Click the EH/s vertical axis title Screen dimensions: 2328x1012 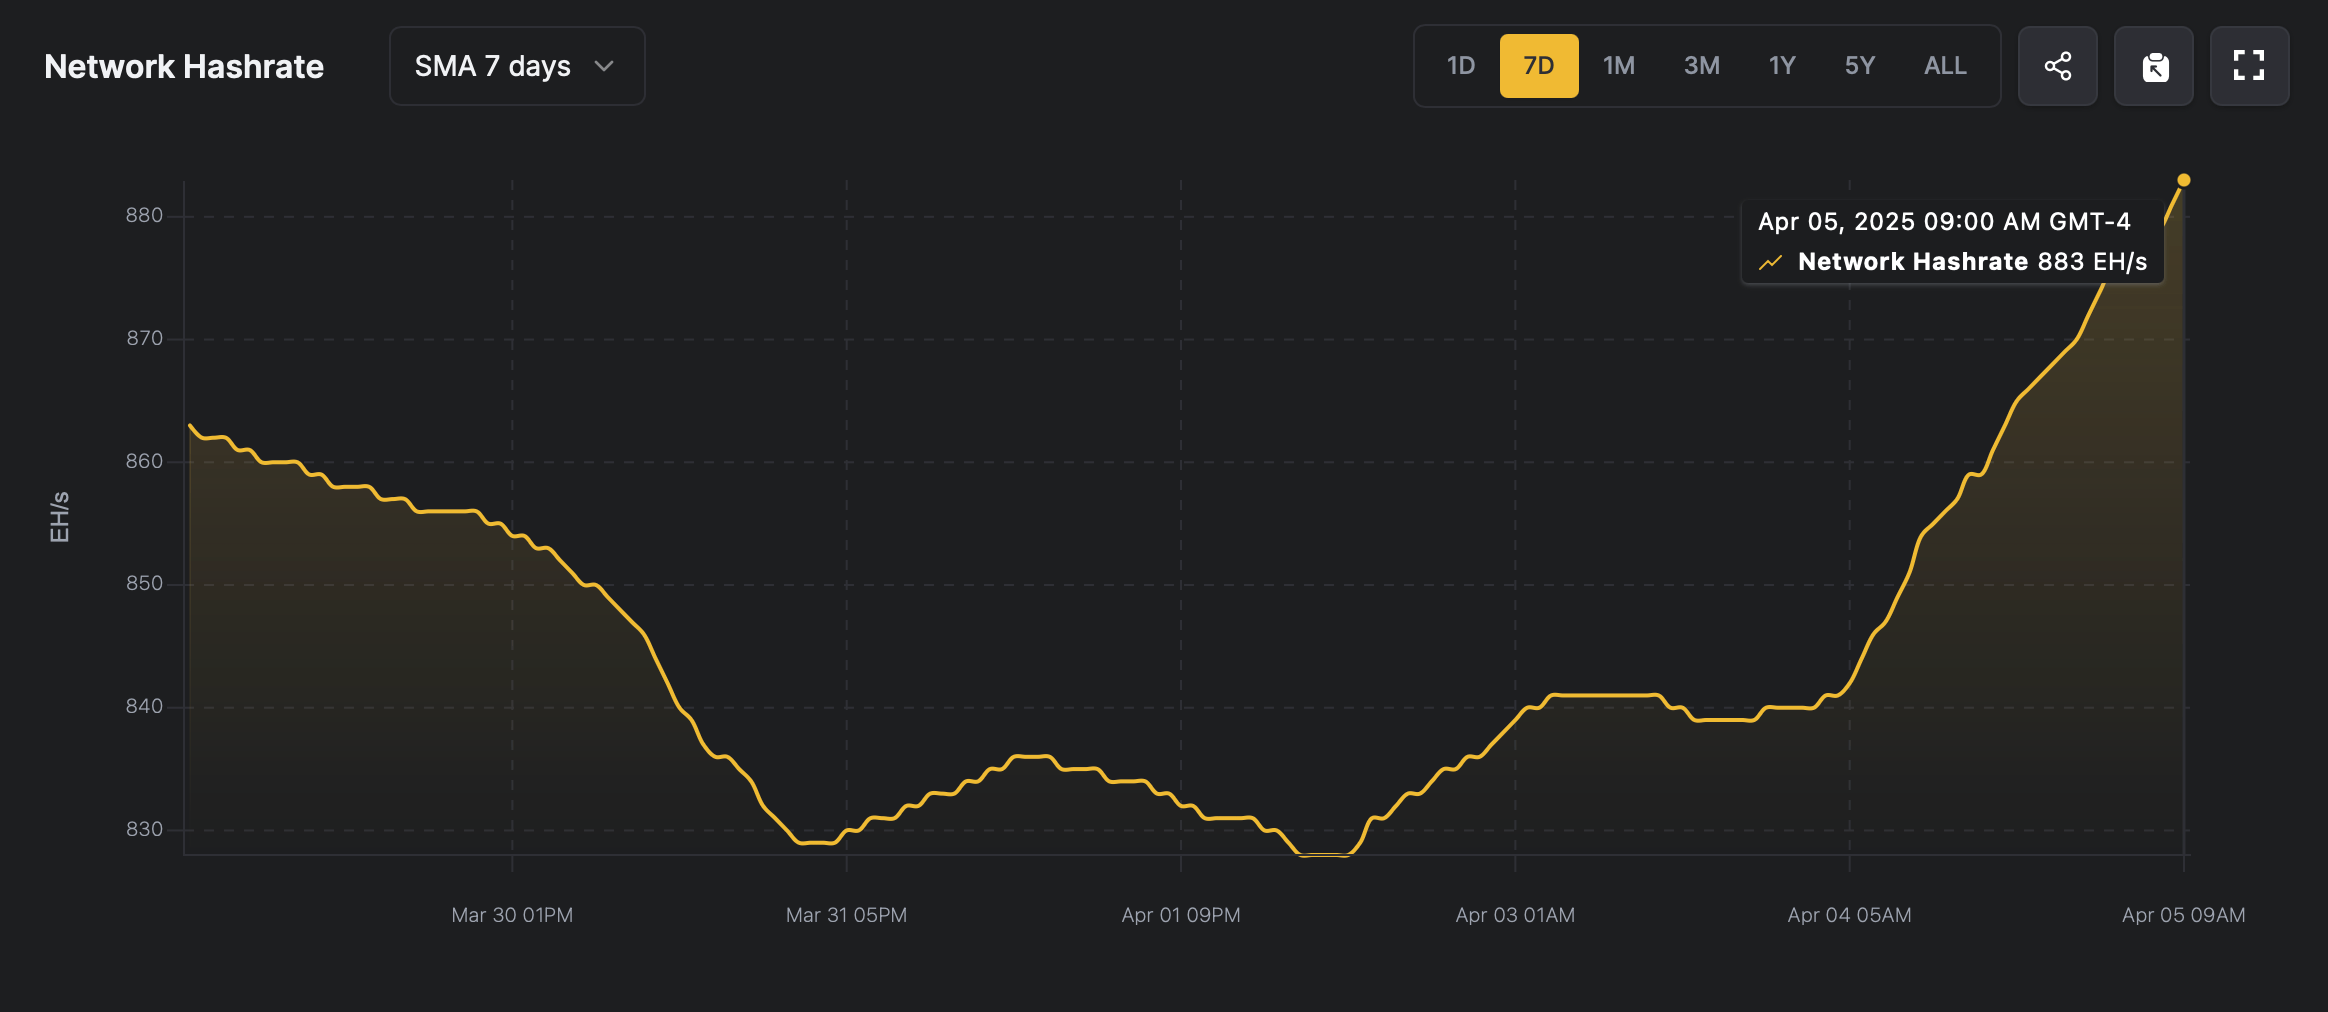tap(60, 517)
